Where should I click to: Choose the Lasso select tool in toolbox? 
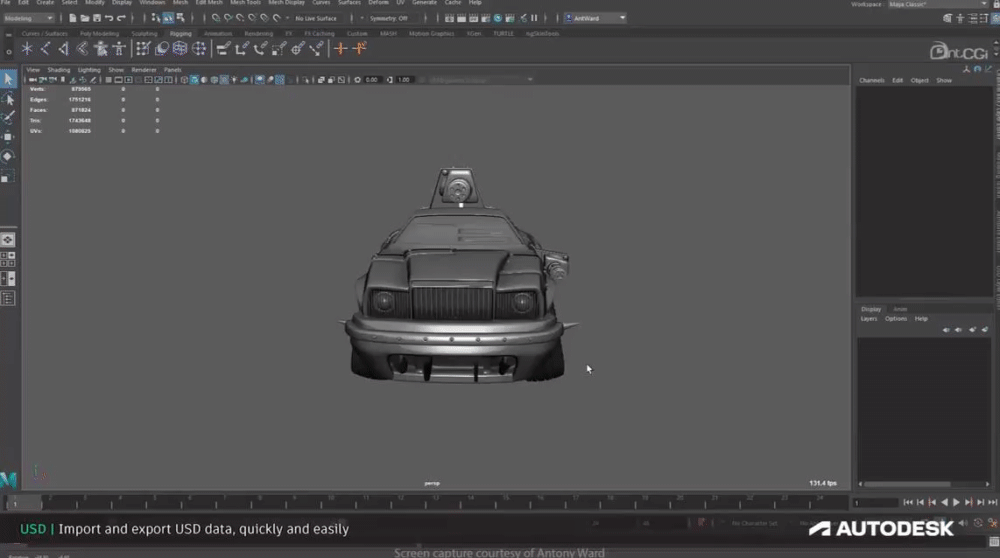(x=8, y=99)
